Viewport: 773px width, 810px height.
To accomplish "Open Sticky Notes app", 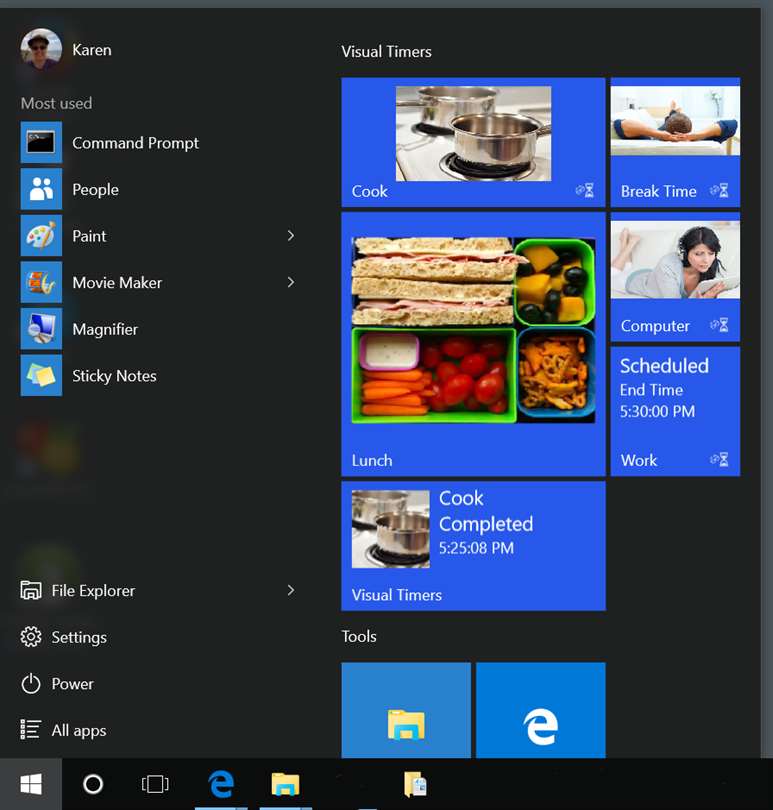I will point(160,375).
